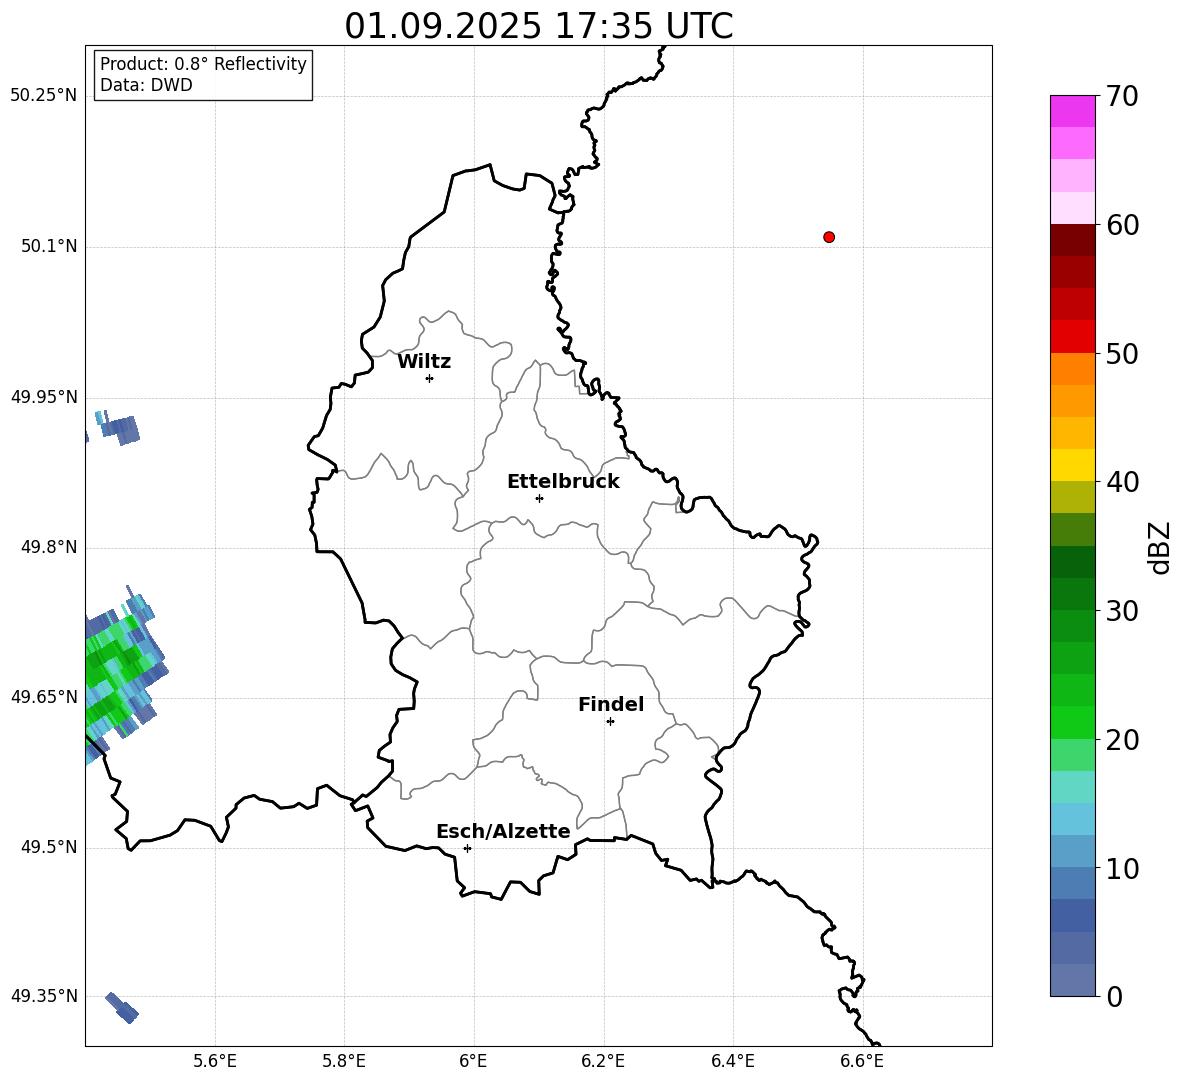Pick the dark maroon swatch just below 60 dBZ
The width and height of the screenshot is (1184, 1081).
1072,240
